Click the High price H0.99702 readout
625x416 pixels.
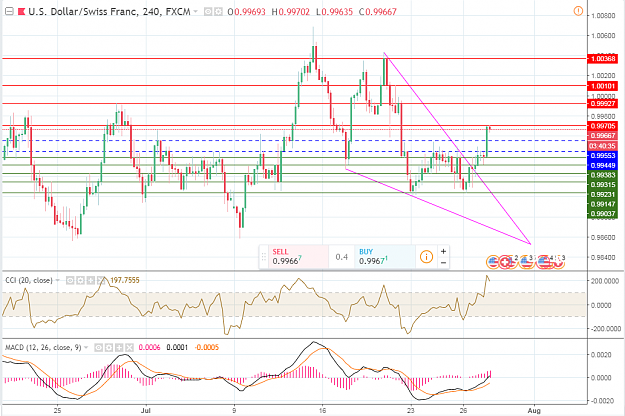click(x=291, y=12)
